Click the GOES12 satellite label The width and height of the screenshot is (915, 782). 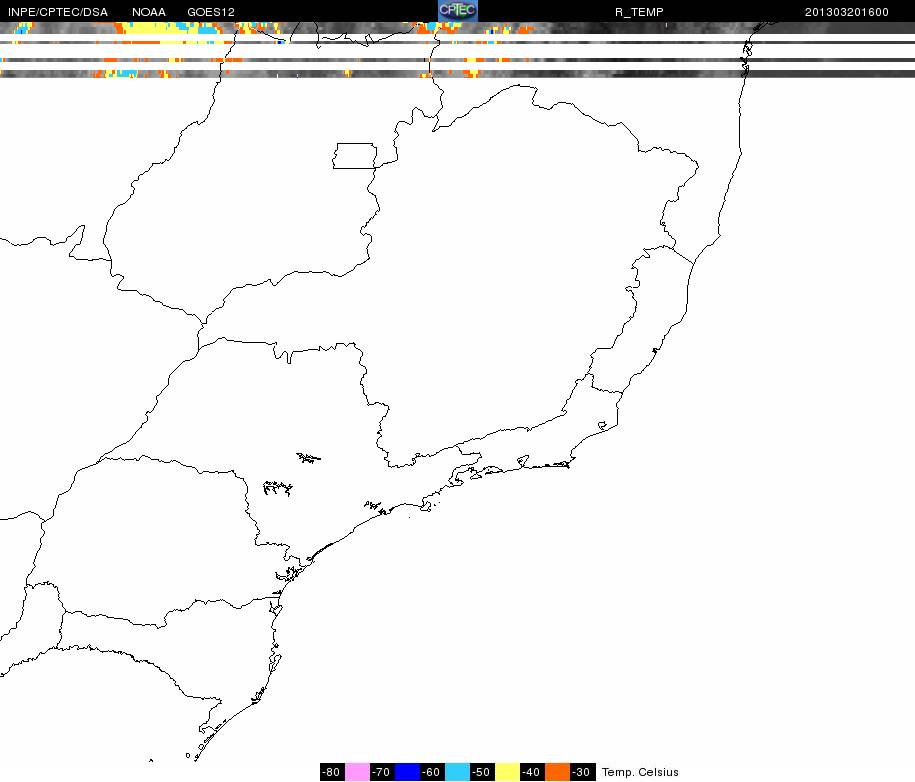click(211, 12)
